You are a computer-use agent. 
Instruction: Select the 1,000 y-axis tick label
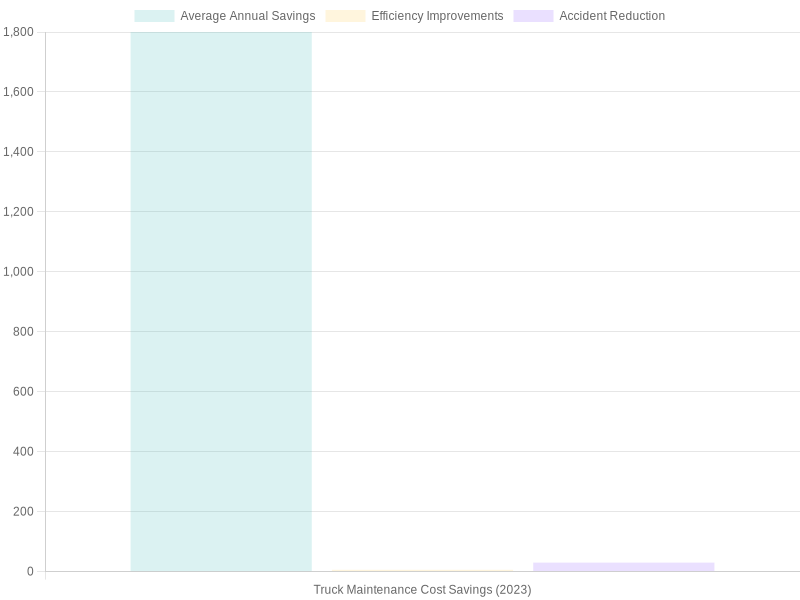point(18,272)
